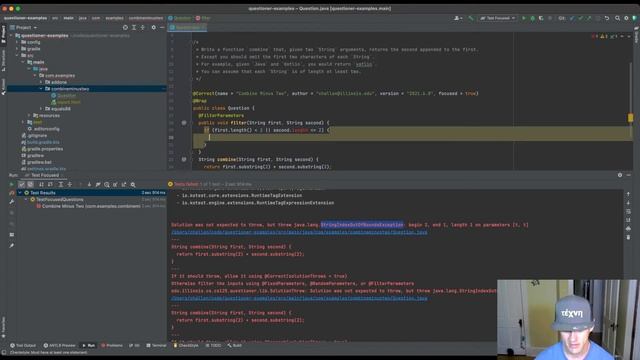Image resolution: width=640 pixels, height=360 pixels.
Task: Click the Run with Coverage icon
Action: pyautogui.click(x=541, y=18)
